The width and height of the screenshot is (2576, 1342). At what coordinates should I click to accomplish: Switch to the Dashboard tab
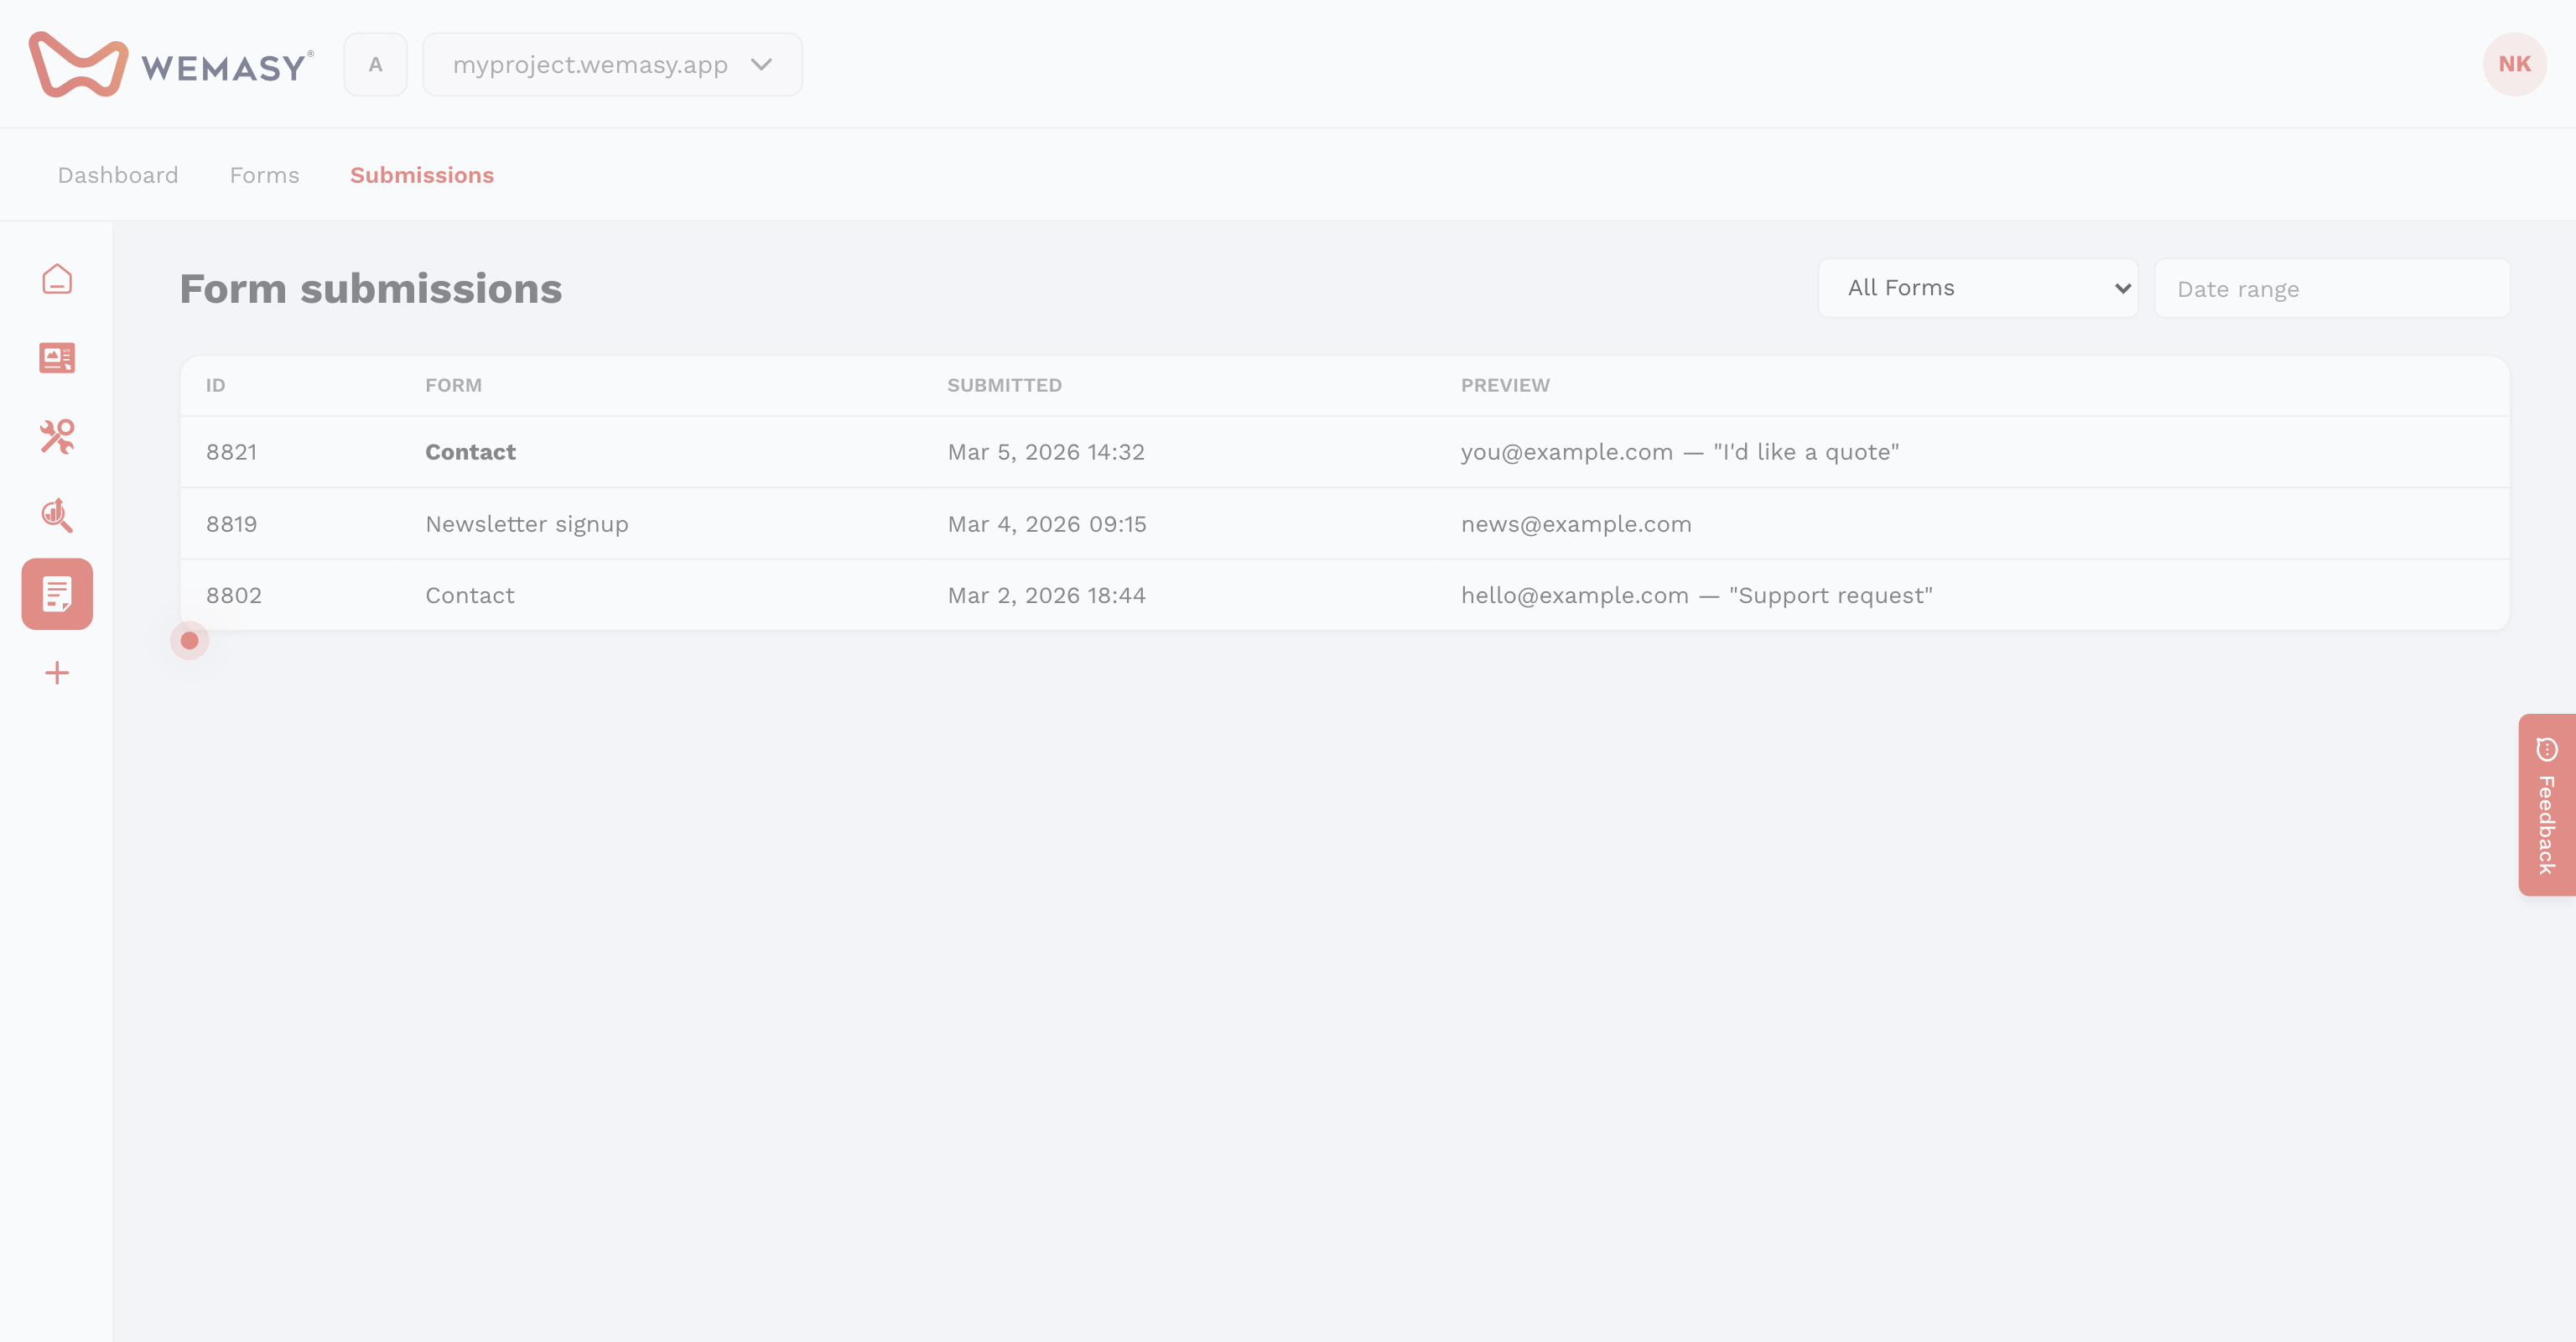118,175
